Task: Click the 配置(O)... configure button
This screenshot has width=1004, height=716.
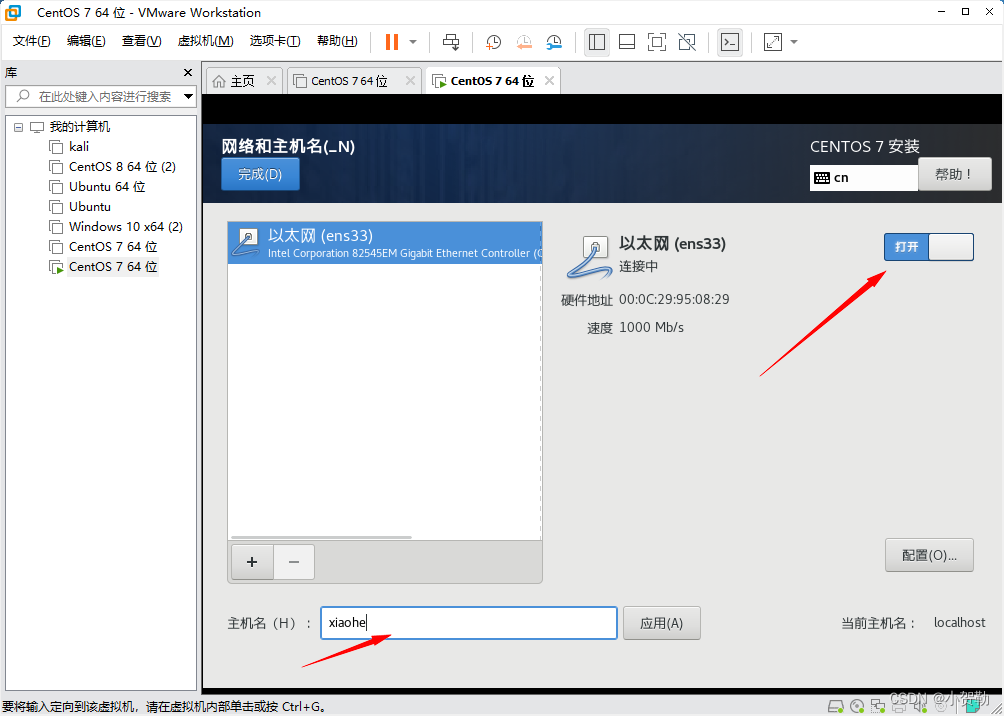Action: [x=929, y=555]
